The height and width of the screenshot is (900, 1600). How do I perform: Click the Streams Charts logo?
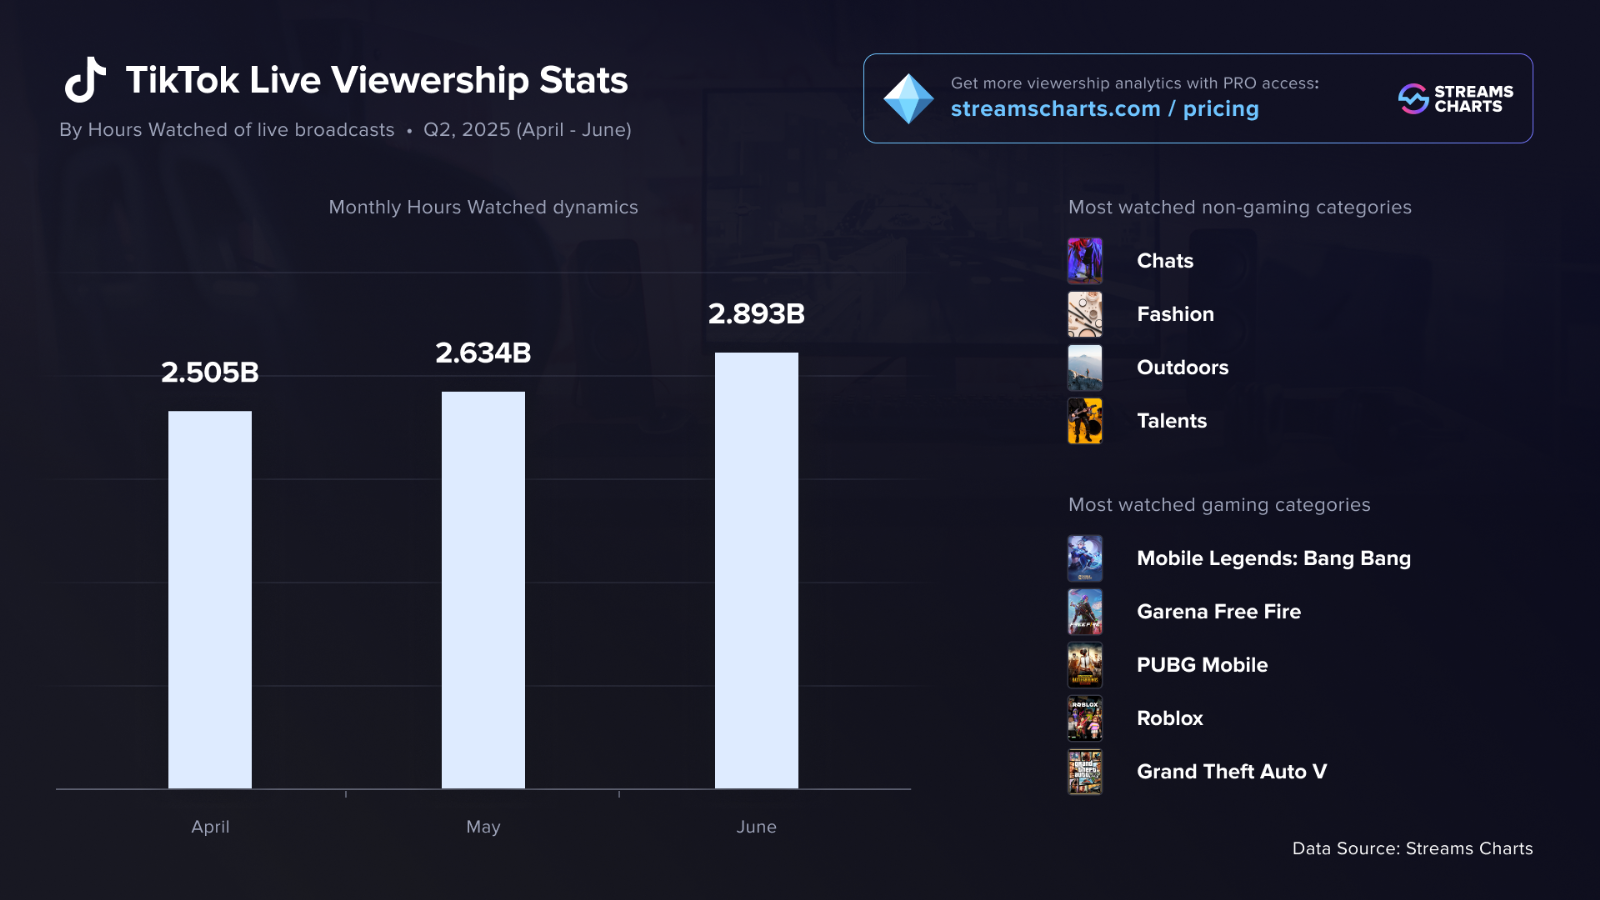tap(1456, 99)
